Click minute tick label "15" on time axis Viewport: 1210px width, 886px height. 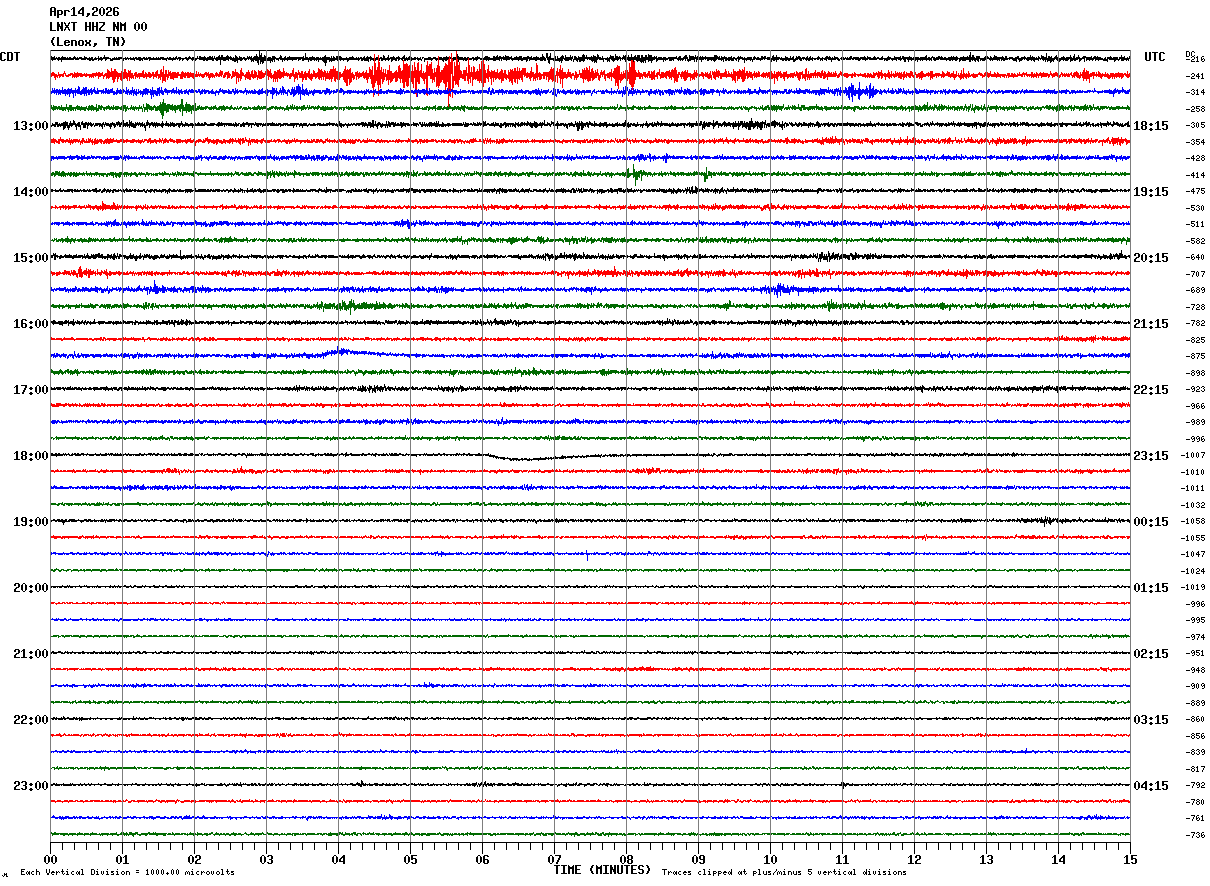(x=1130, y=859)
